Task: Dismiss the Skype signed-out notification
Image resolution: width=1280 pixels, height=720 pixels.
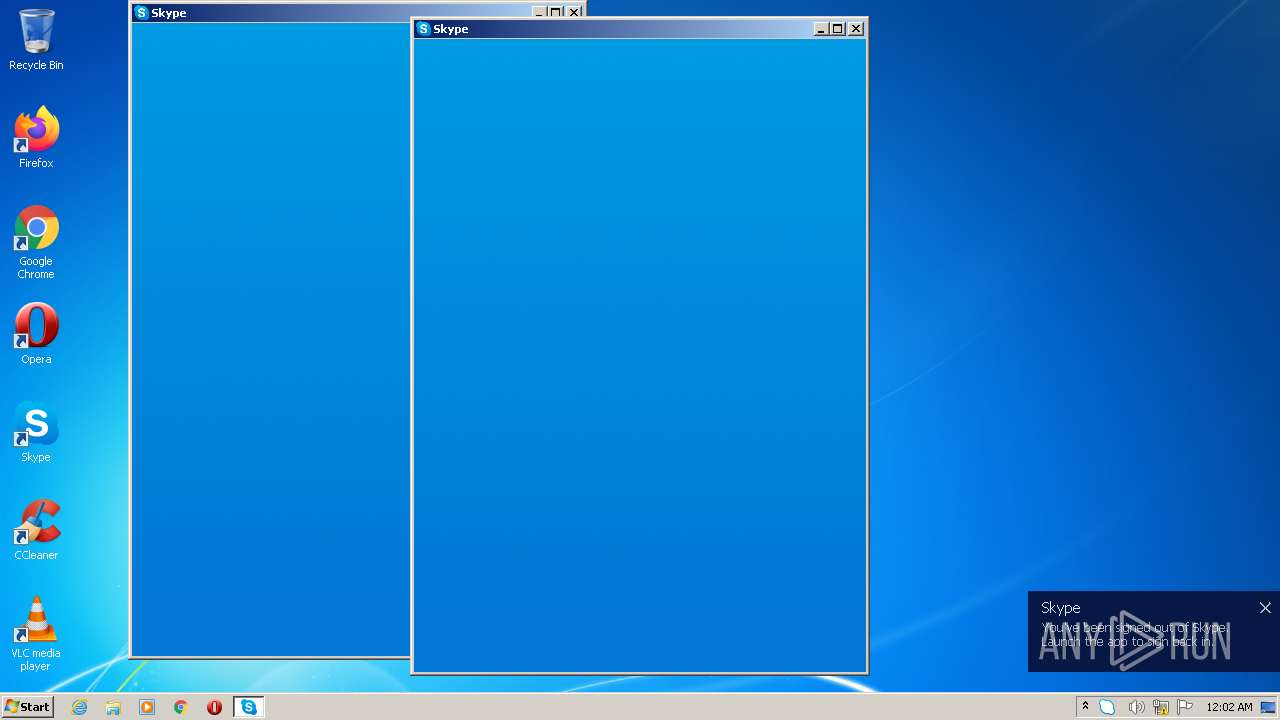Action: [1265, 607]
